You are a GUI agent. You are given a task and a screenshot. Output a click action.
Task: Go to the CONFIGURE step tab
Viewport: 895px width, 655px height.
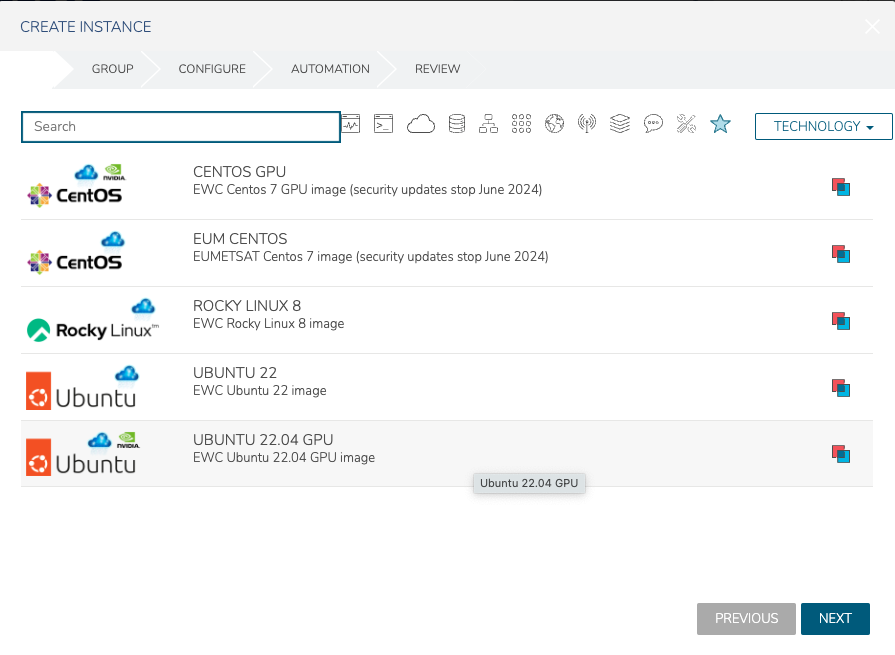(x=212, y=69)
